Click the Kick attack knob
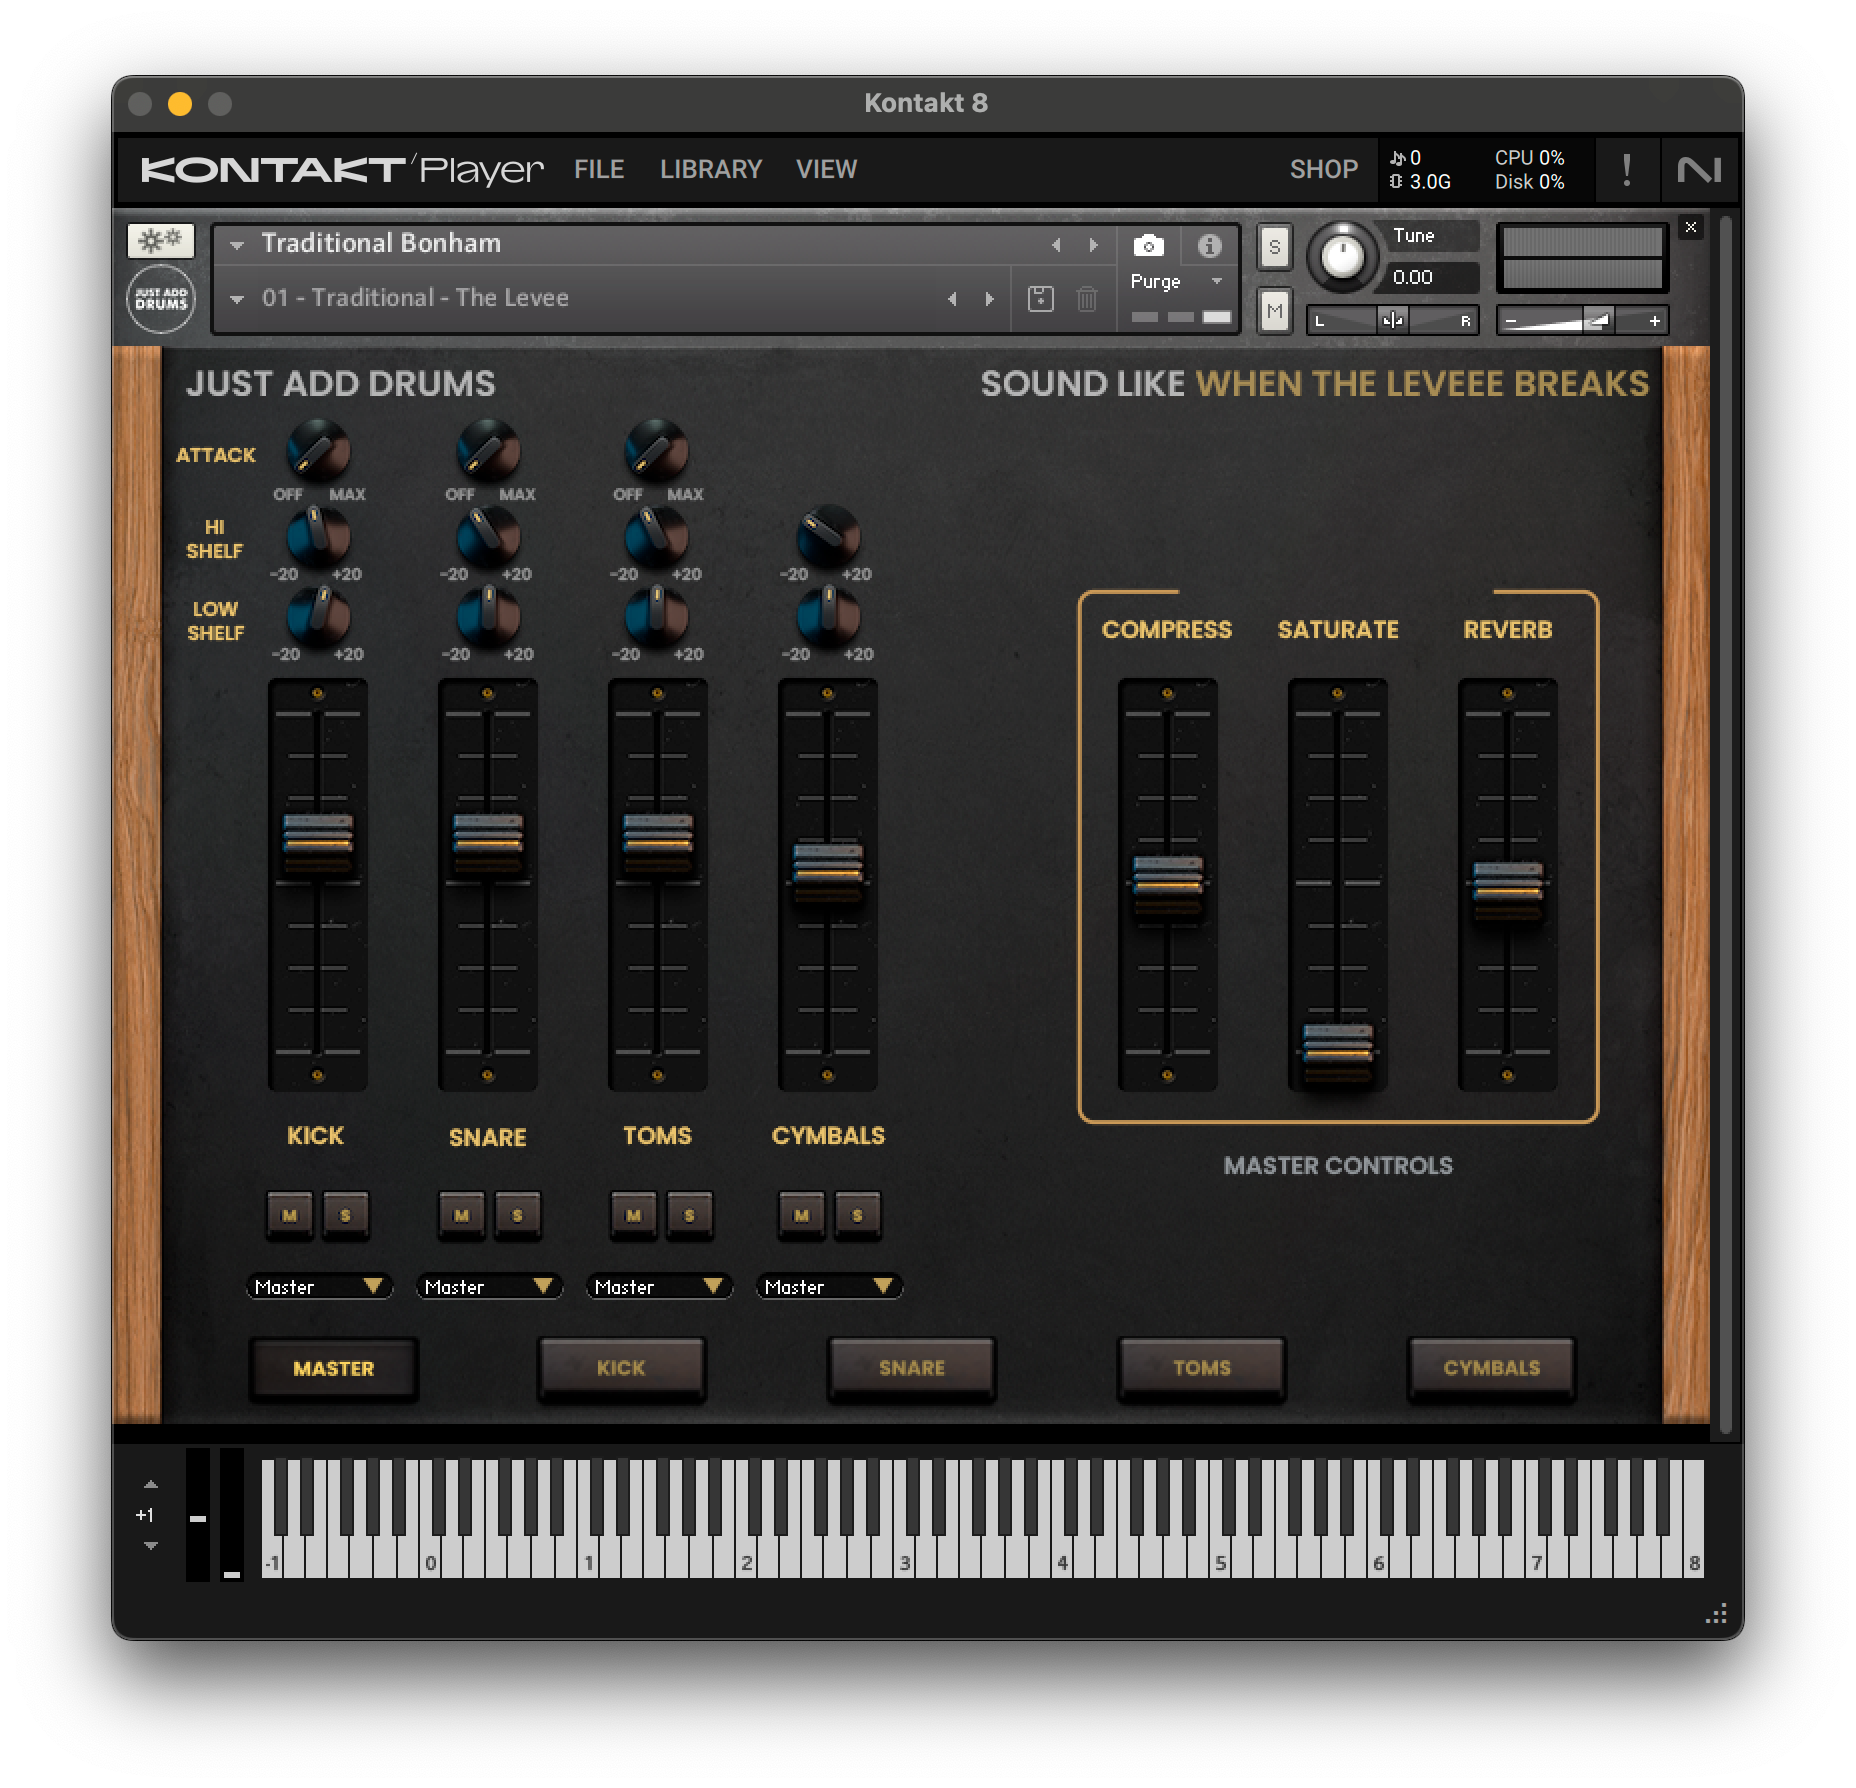The height and width of the screenshot is (1788, 1856). pyautogui.click(x=318, y=450)
